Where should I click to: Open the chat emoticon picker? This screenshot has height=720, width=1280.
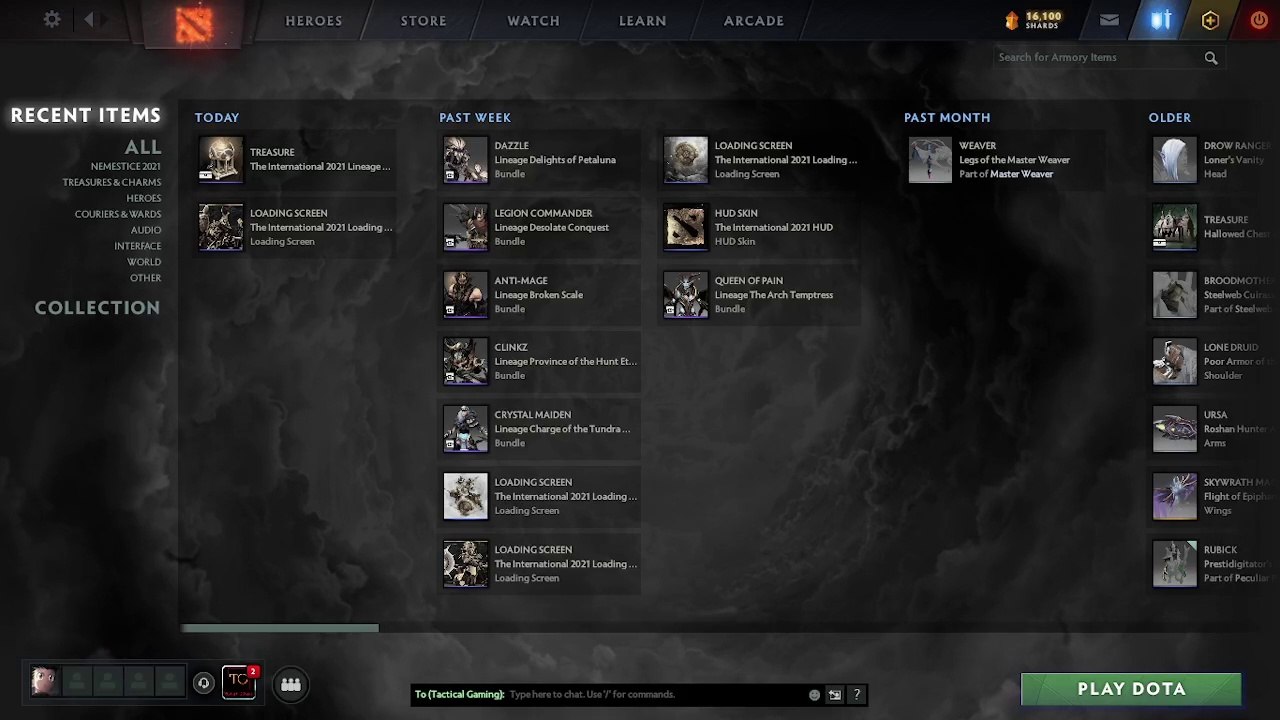click(x=814, y=695)
